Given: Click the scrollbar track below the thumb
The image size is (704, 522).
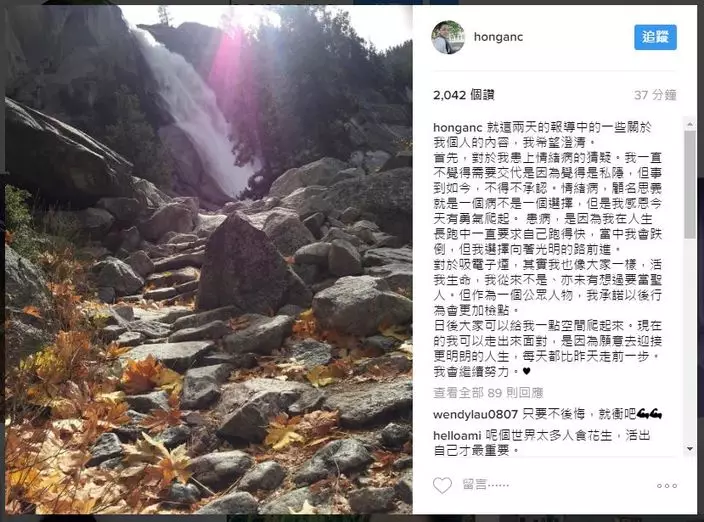Looking at the screenshot, I should (x=690, y=341).
